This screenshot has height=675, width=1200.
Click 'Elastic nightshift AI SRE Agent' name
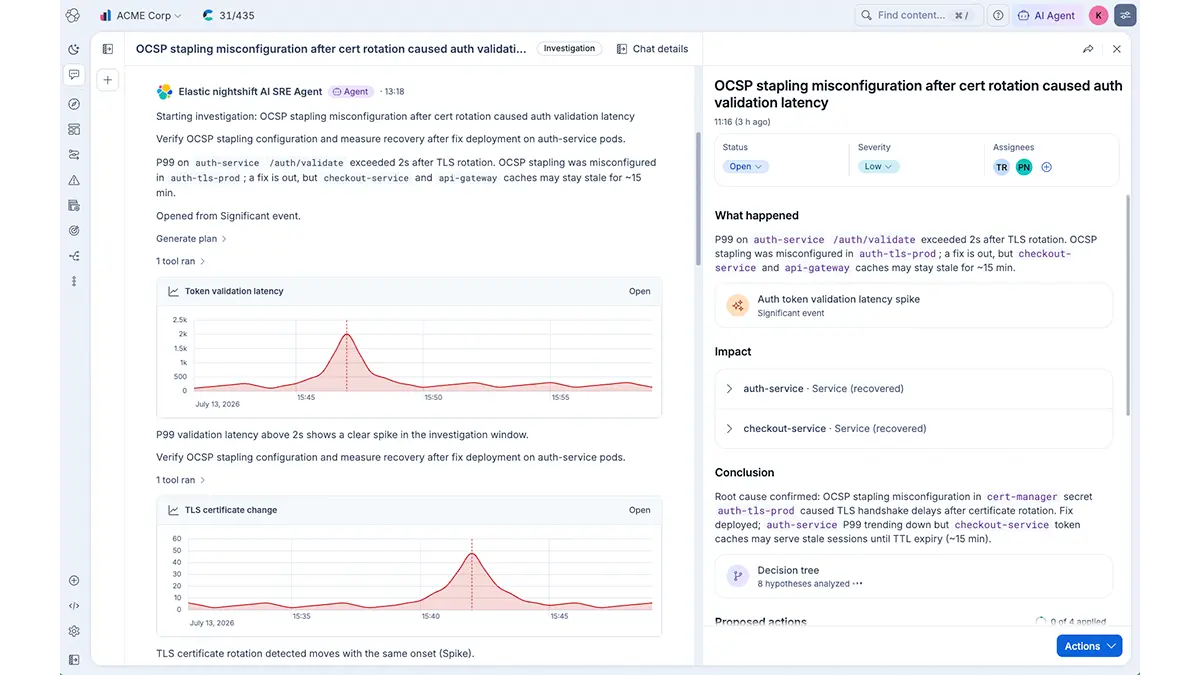coord(250,91)
